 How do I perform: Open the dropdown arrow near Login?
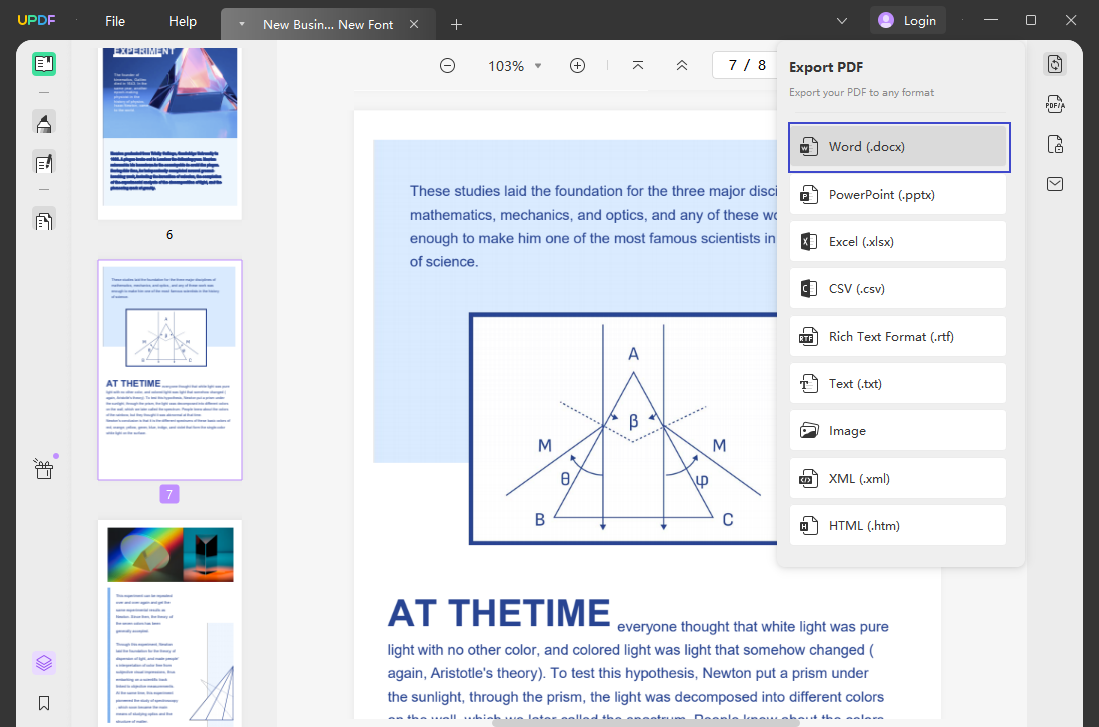click(841, 20)
